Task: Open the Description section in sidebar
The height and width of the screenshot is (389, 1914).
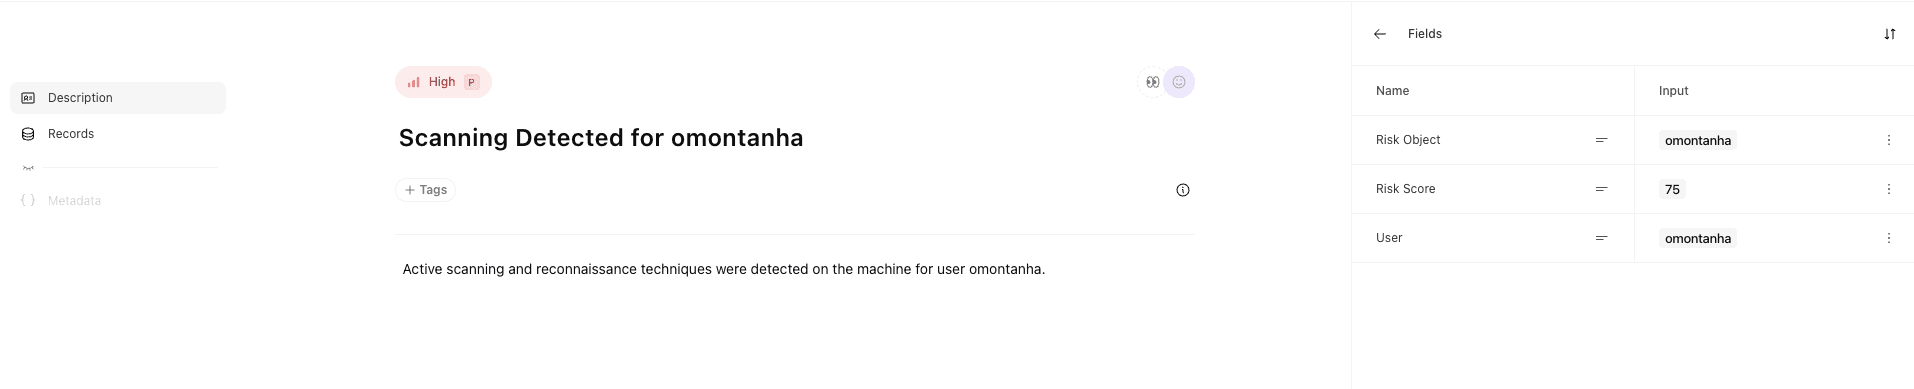Action: (118, 98)
